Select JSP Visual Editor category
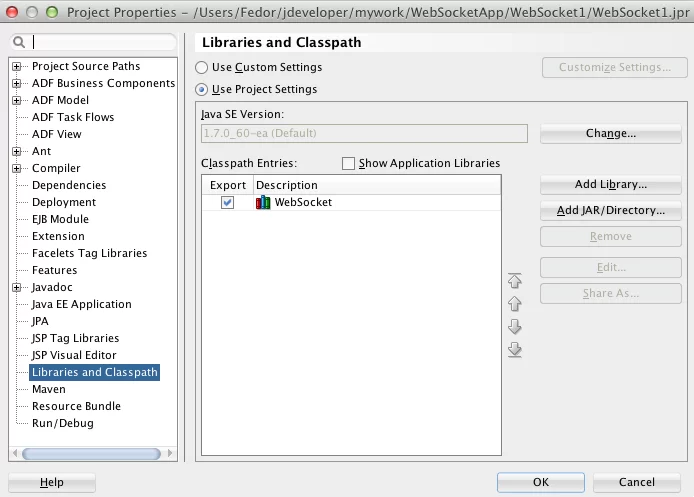Screen dimensions: 694x497 tap(74, 355)
